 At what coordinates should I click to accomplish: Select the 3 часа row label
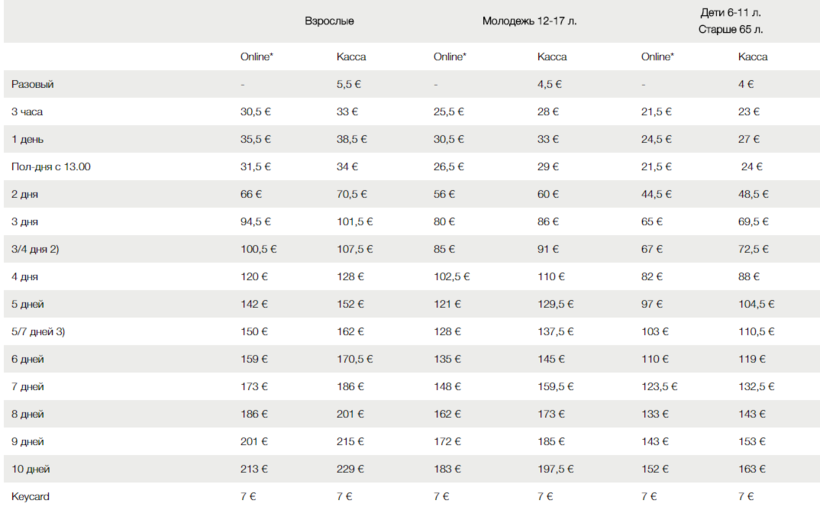pos(27,112)
